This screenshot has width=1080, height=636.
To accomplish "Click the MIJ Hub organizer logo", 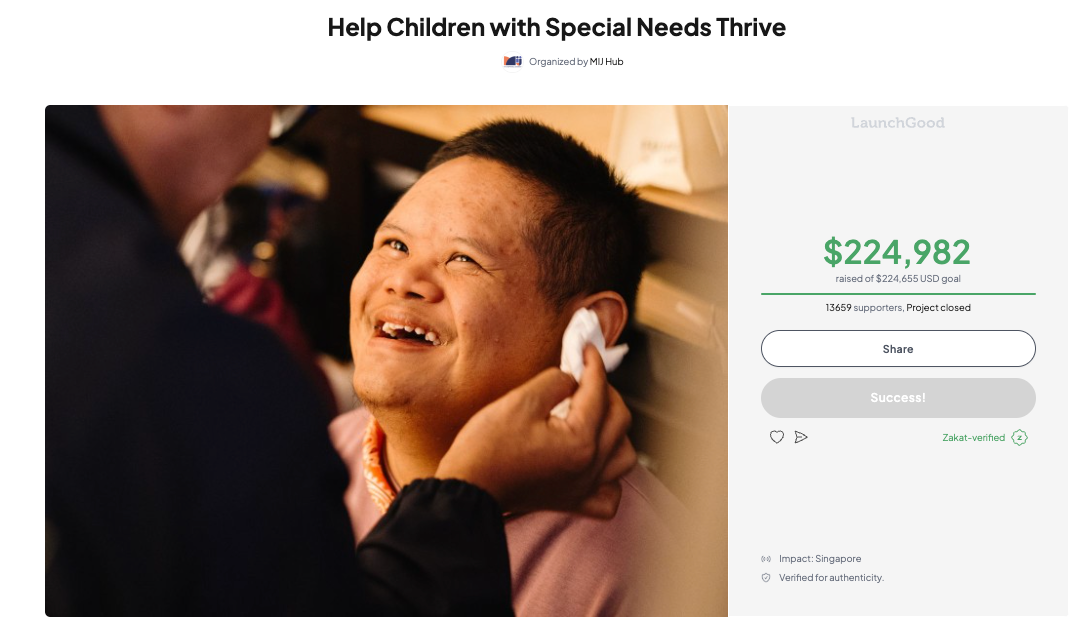I will click(x=512, y=61).
